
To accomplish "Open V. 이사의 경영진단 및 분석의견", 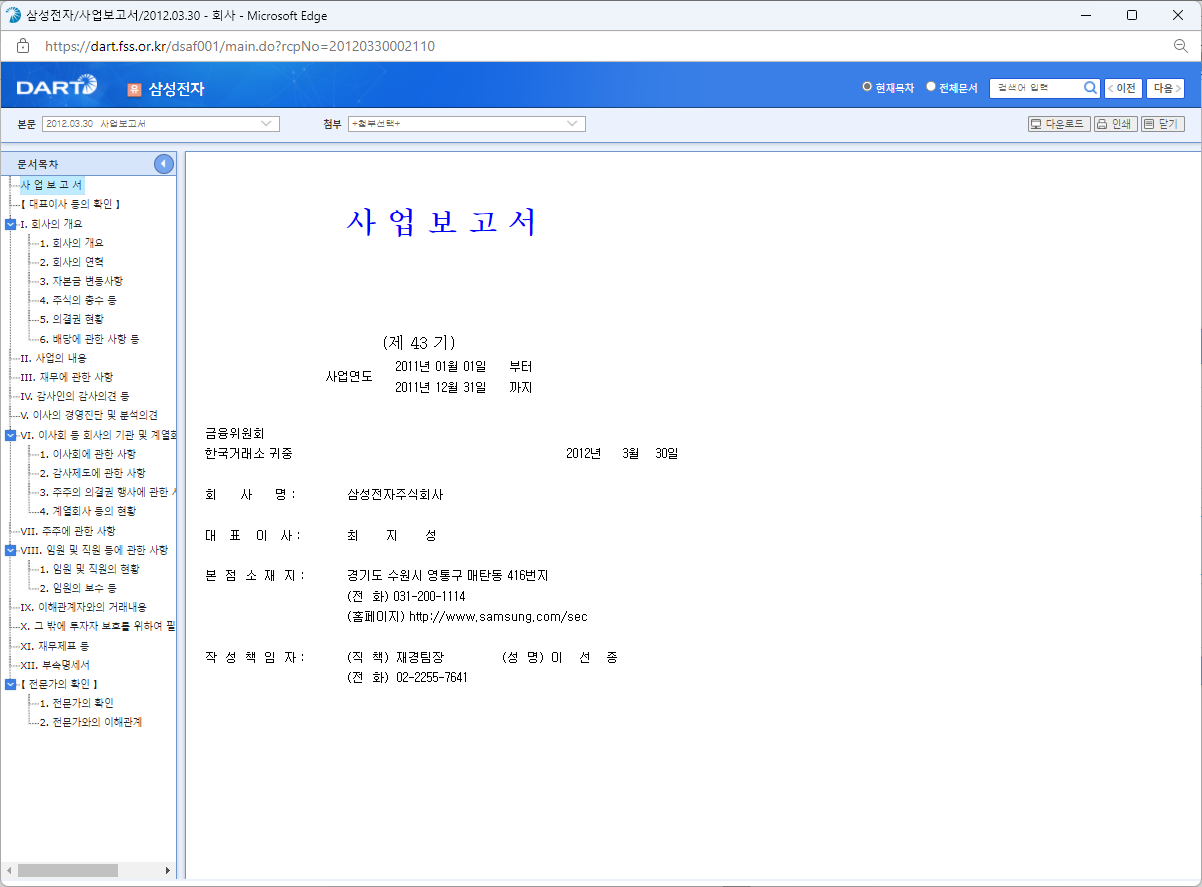I will (89, 415).
